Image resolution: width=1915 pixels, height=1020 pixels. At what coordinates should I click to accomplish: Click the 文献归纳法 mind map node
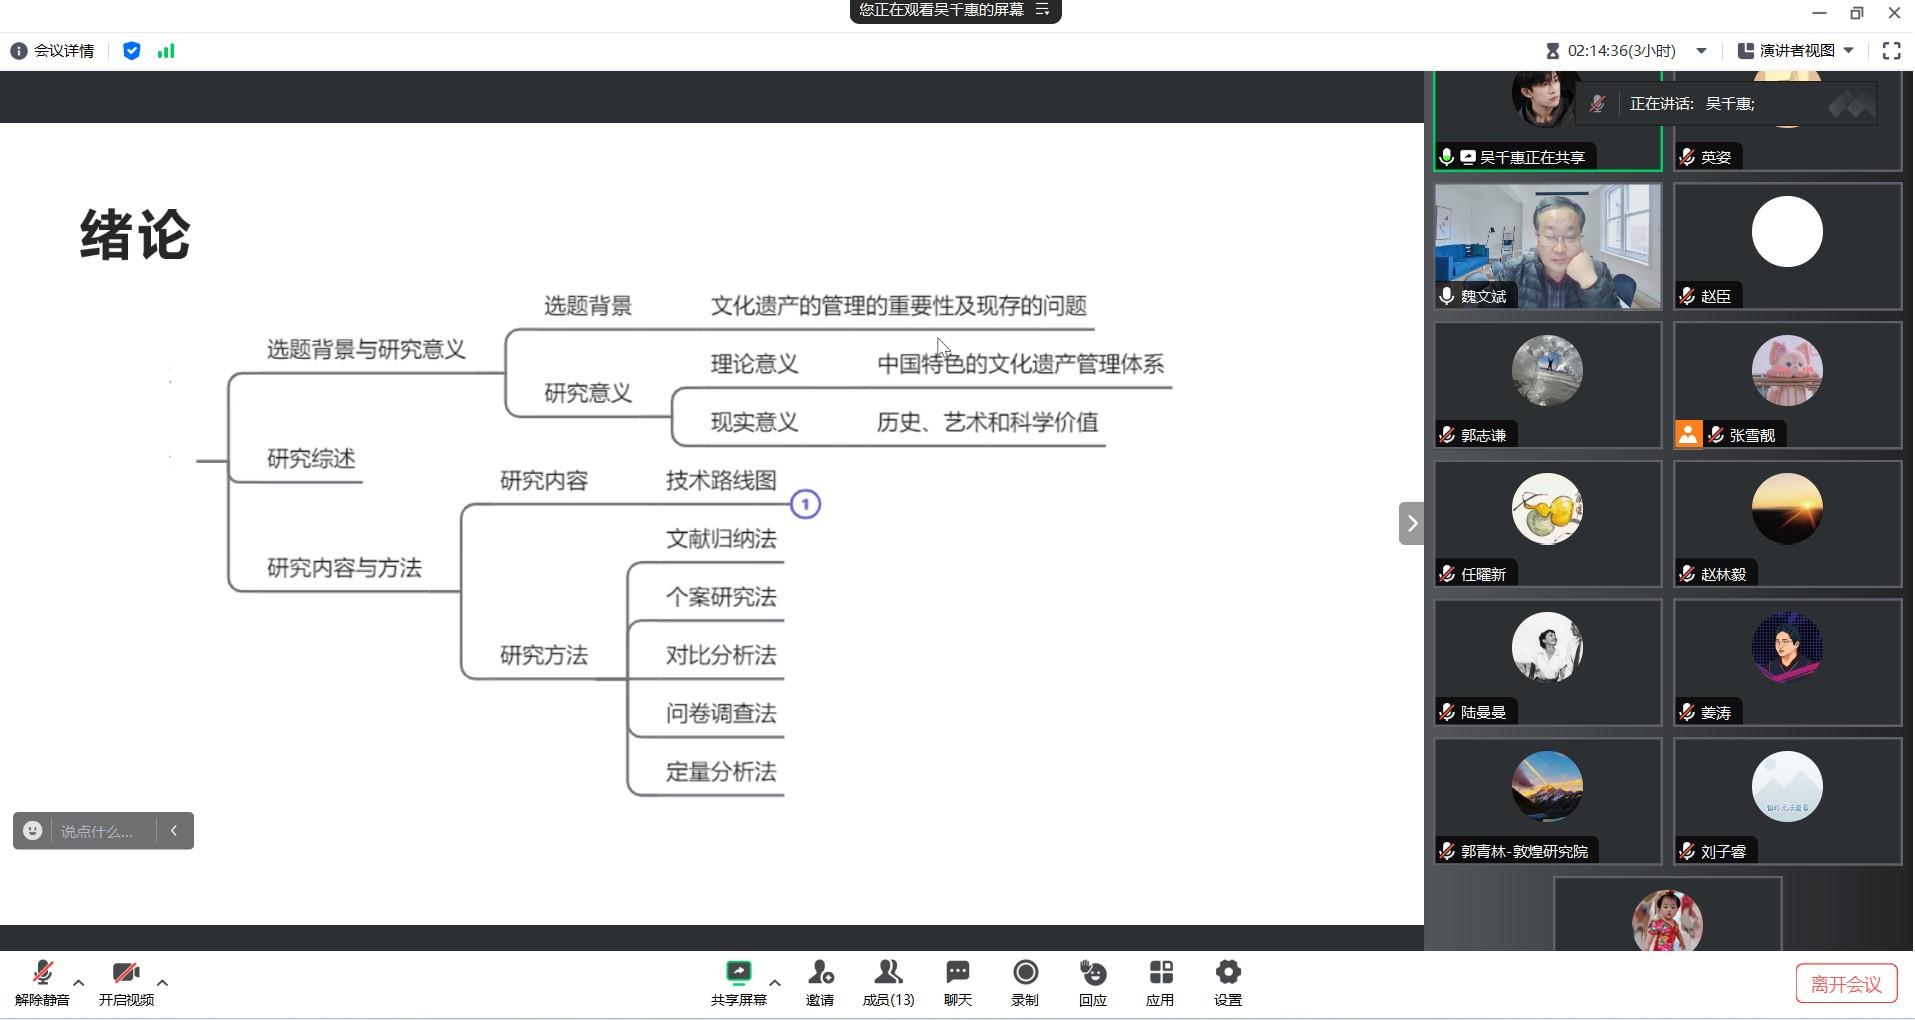721,539
